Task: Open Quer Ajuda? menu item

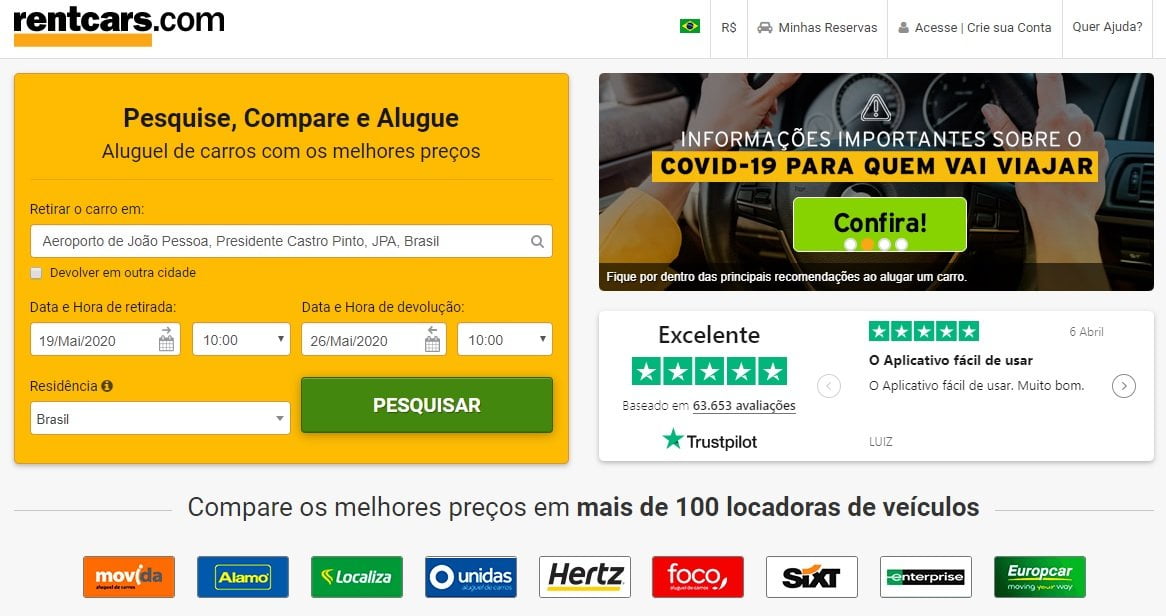Action: (1107, 27)
